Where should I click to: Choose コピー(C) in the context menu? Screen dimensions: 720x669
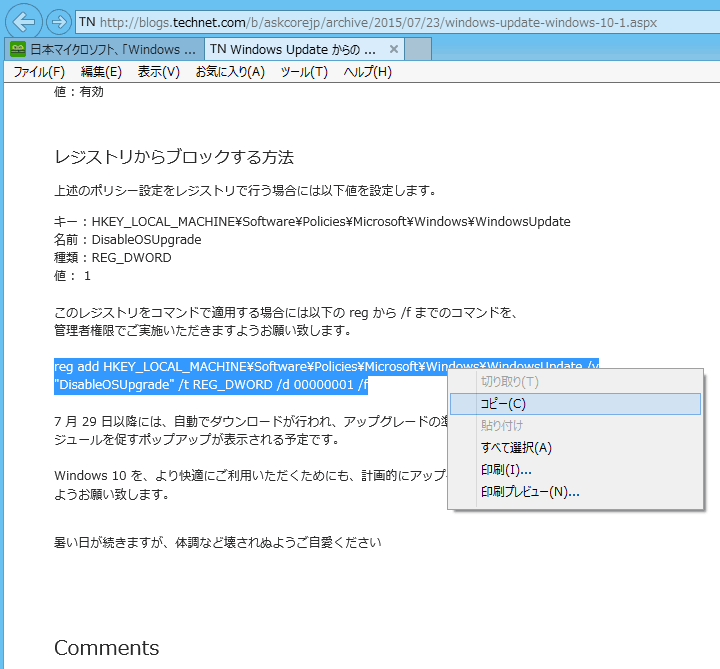click(575, 404)
